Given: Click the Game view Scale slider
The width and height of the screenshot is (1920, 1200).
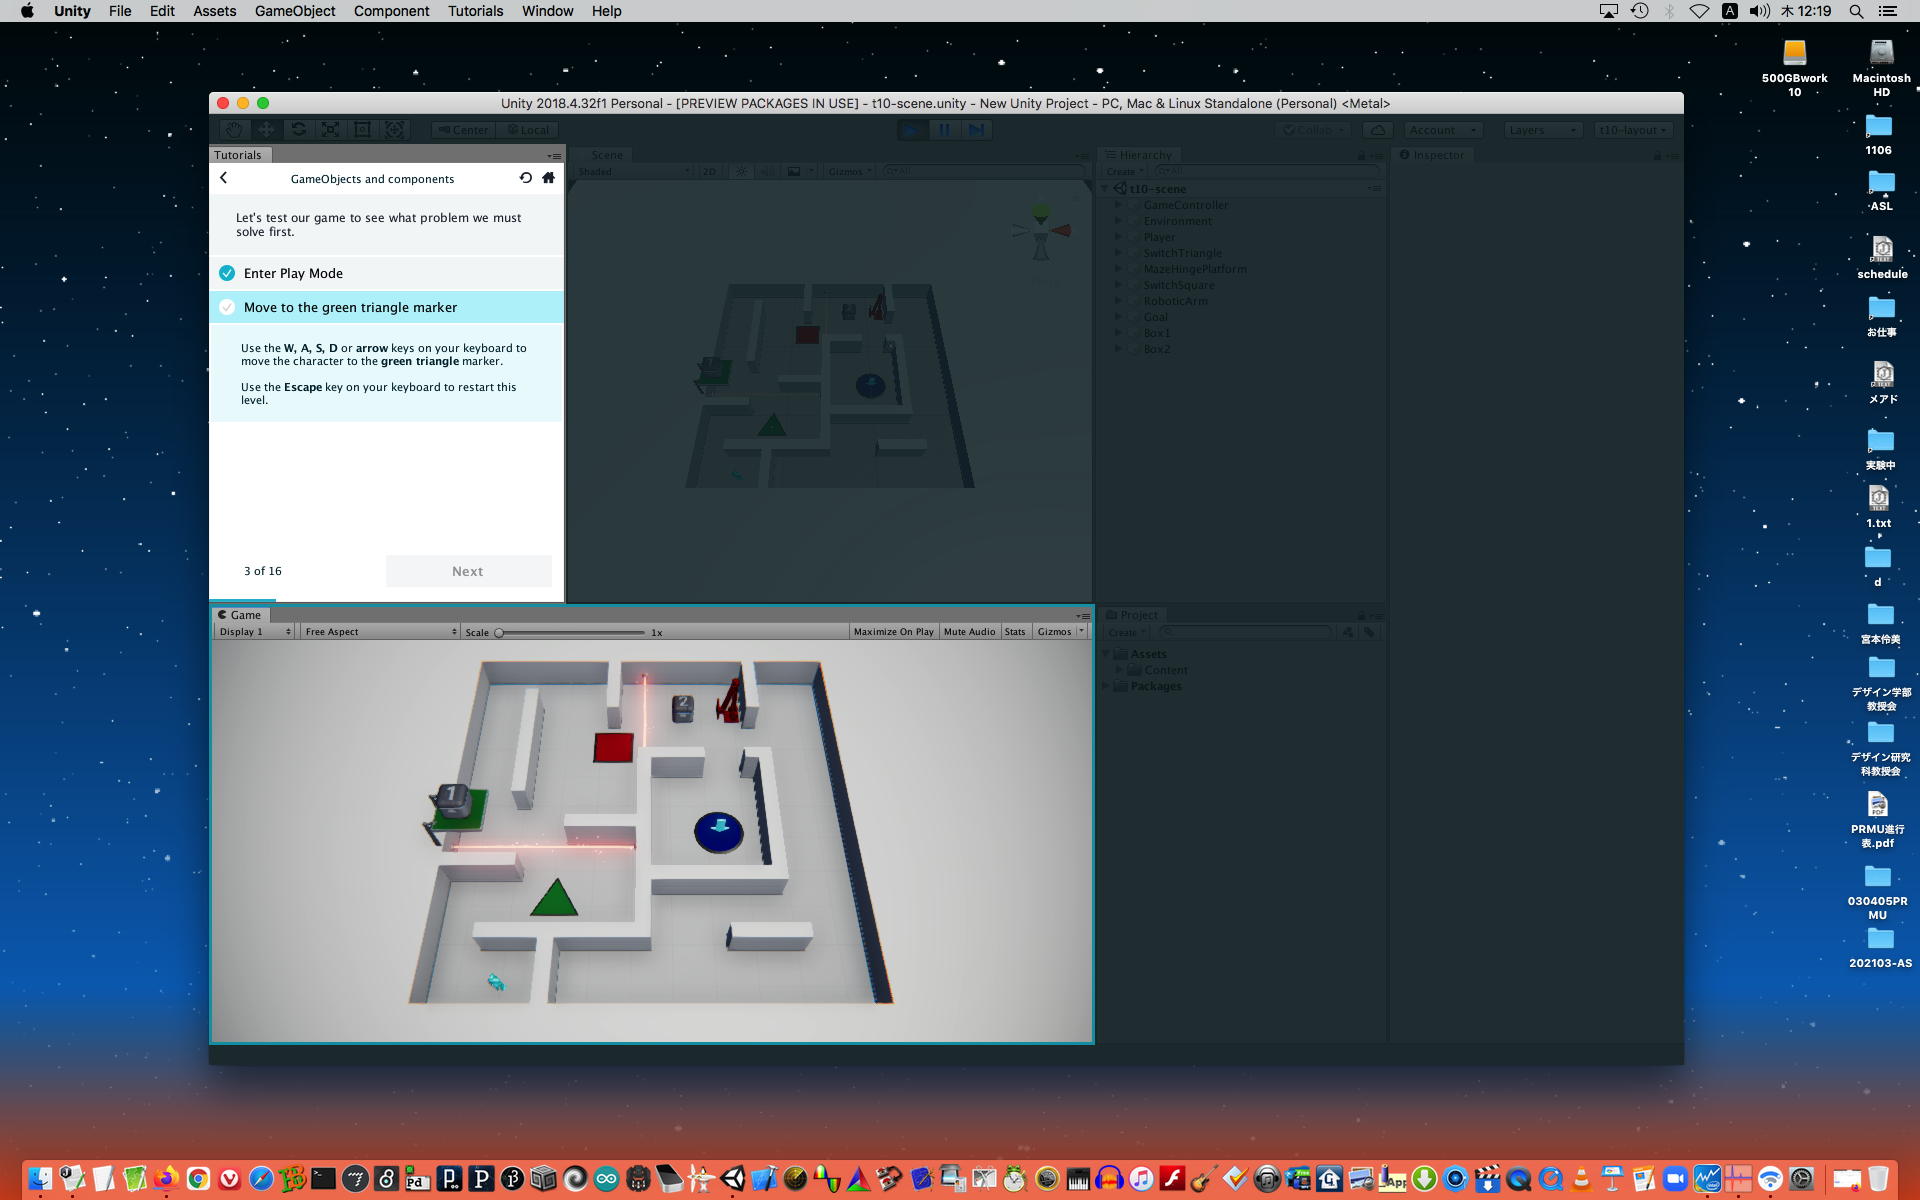Looking at the screenshot, I should pyautogui.click(x=570, y=632).
